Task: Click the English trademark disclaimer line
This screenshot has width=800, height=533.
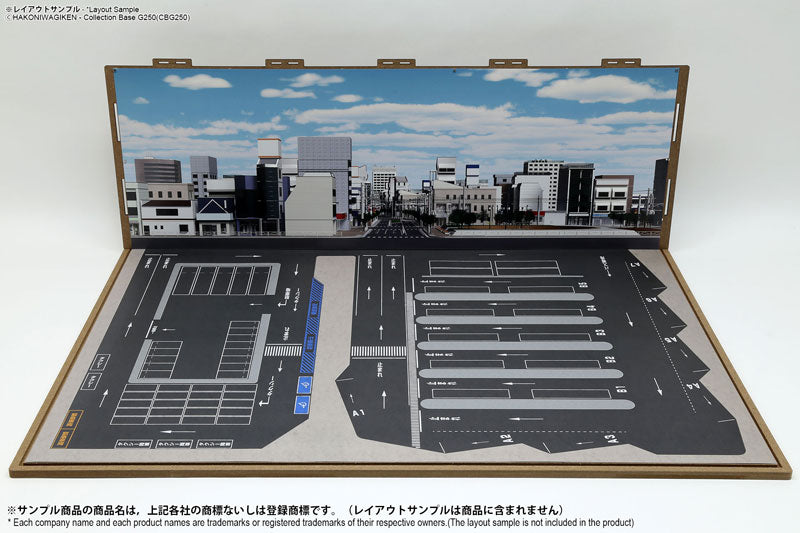Action: tap(320, 523)
